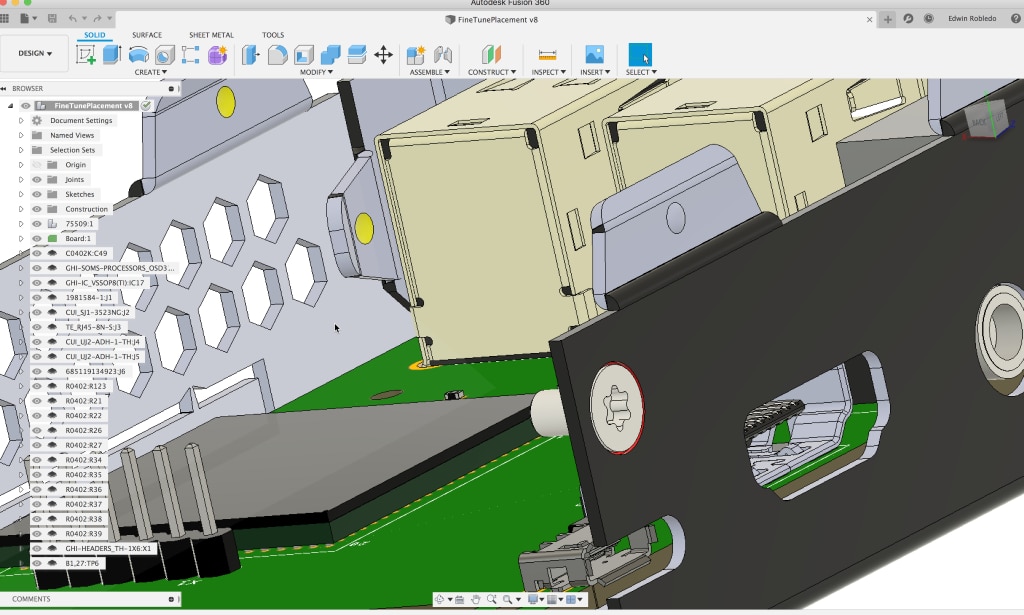Open the Job Status icon

(x=929, y=19)
